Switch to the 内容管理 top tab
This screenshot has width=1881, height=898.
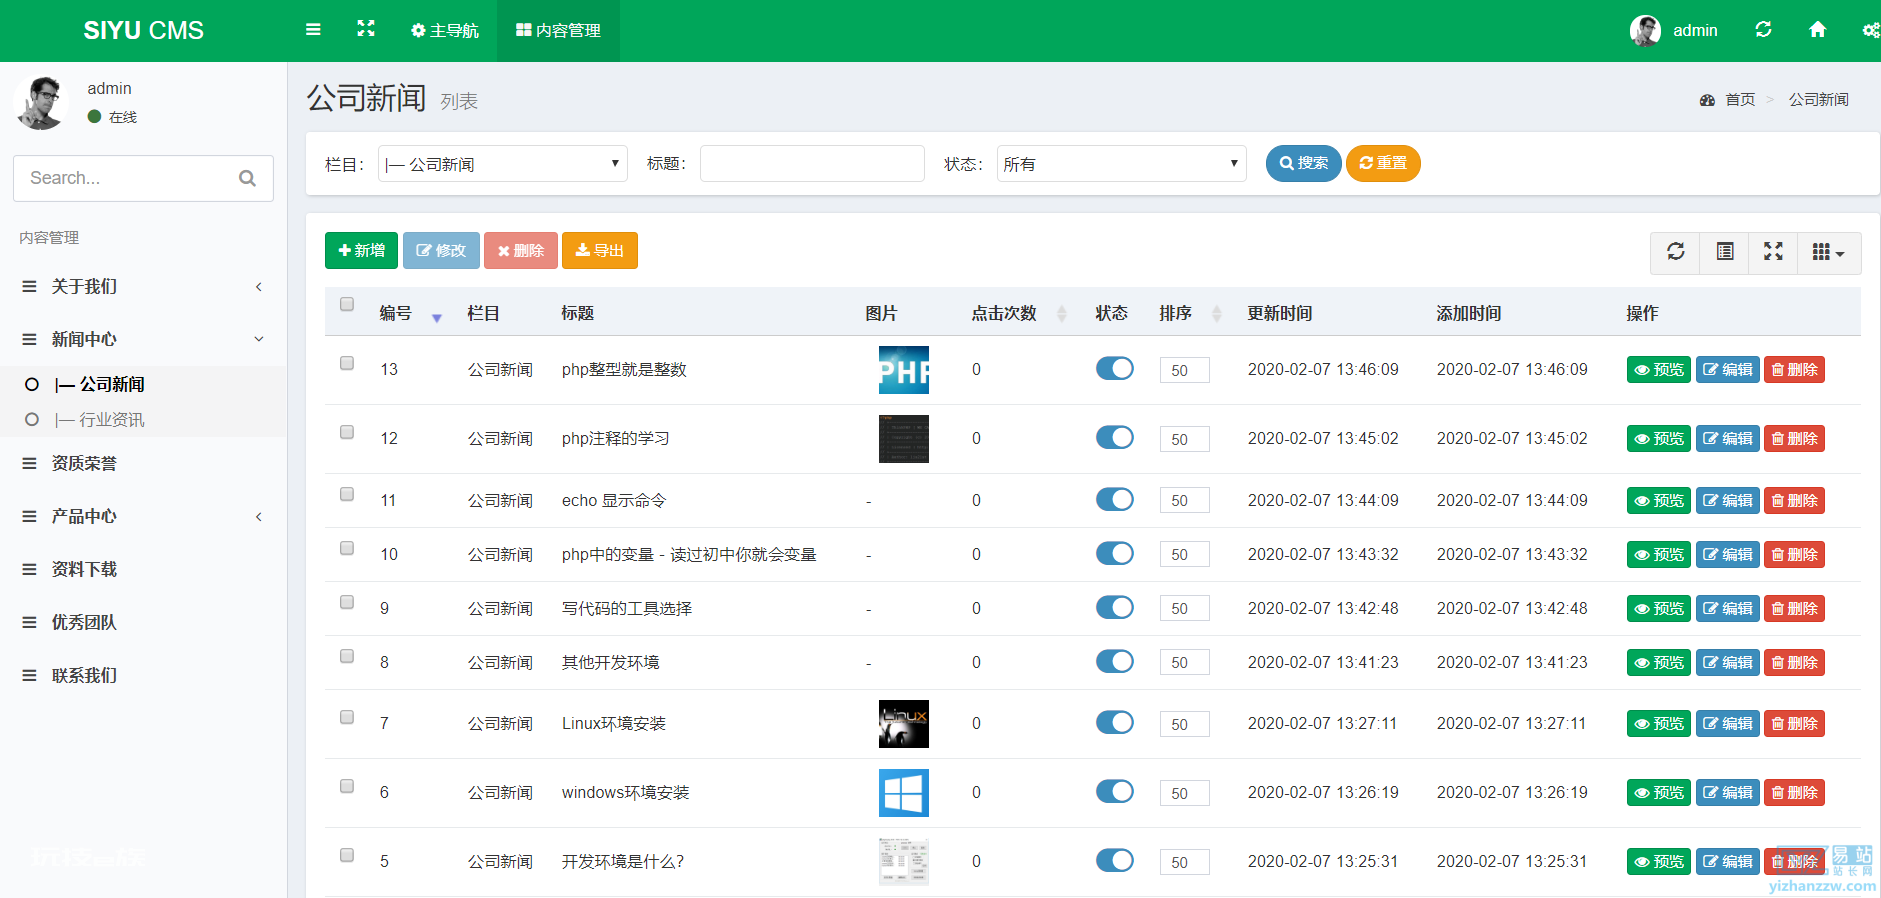[558, 31]
